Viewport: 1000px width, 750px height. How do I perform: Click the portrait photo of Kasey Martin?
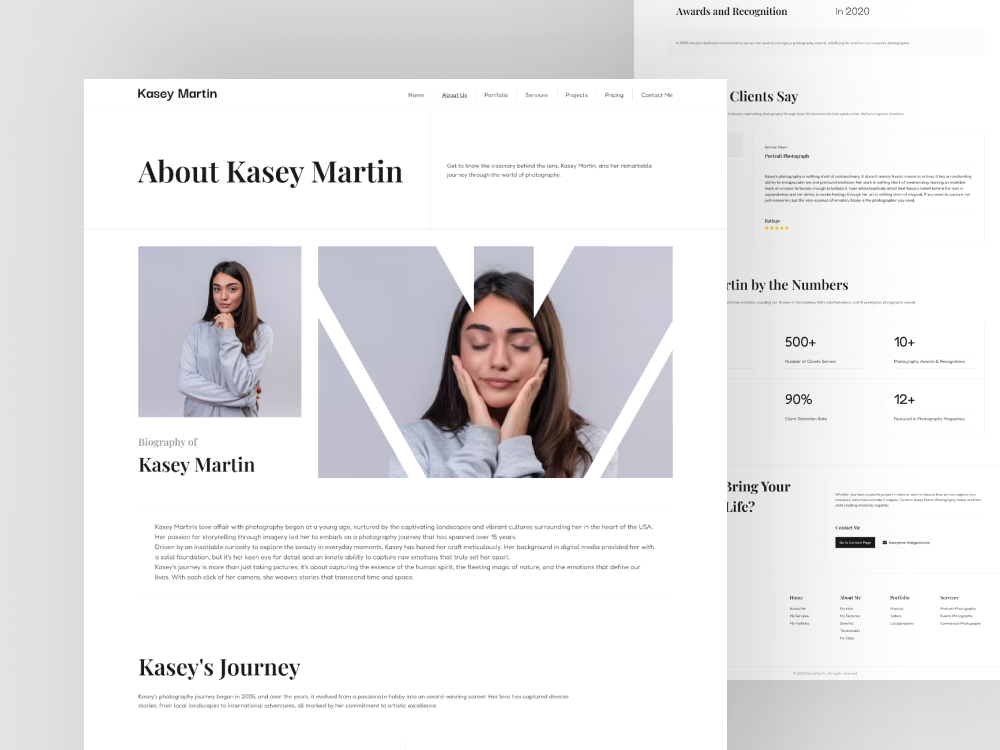coord(219,331)
